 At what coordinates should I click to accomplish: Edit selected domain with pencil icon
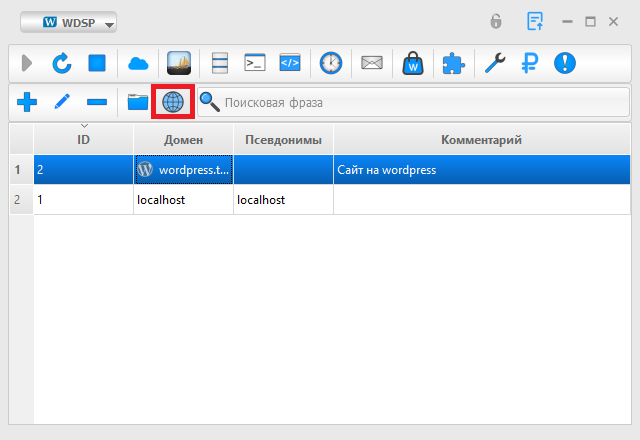(x=62, y=102)
